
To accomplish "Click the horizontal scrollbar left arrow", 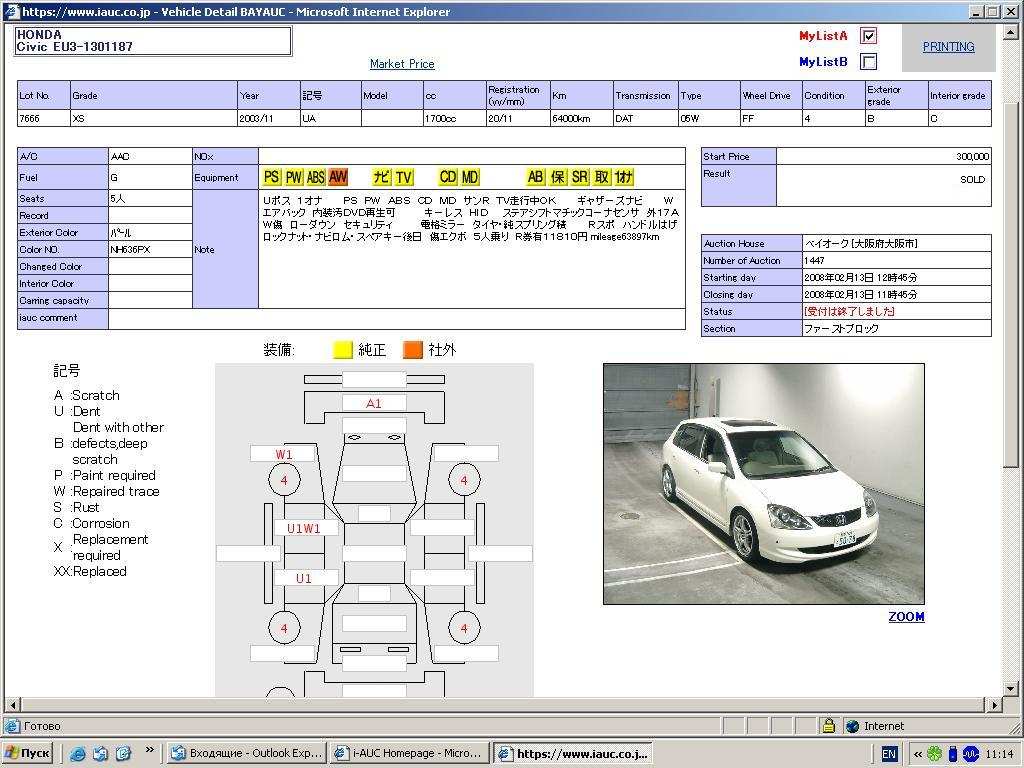I will 12,705.
